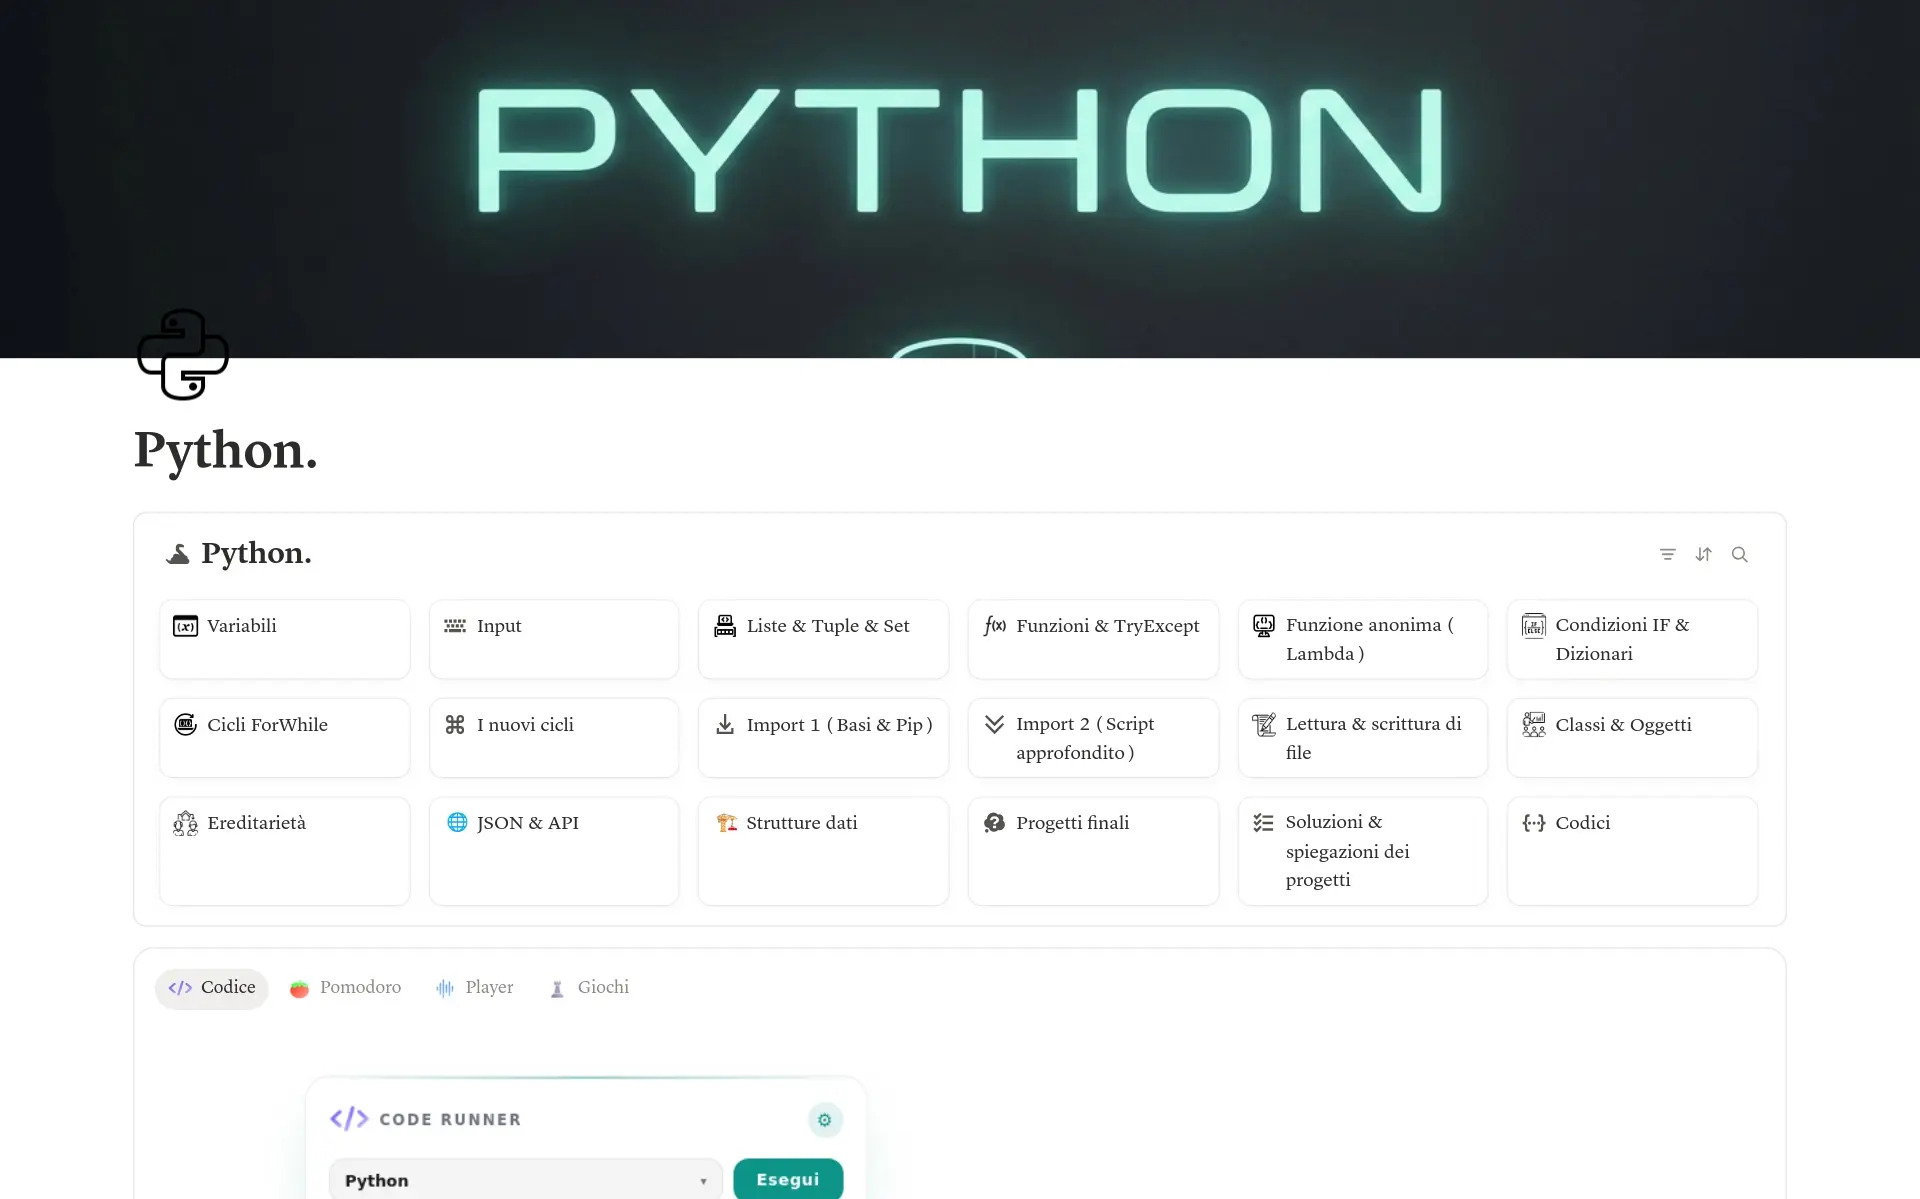Viewport: 1920px width, 1199px height.
Task: Open the Variabili page
Action: pyautogui.click(x=285, y=639)
